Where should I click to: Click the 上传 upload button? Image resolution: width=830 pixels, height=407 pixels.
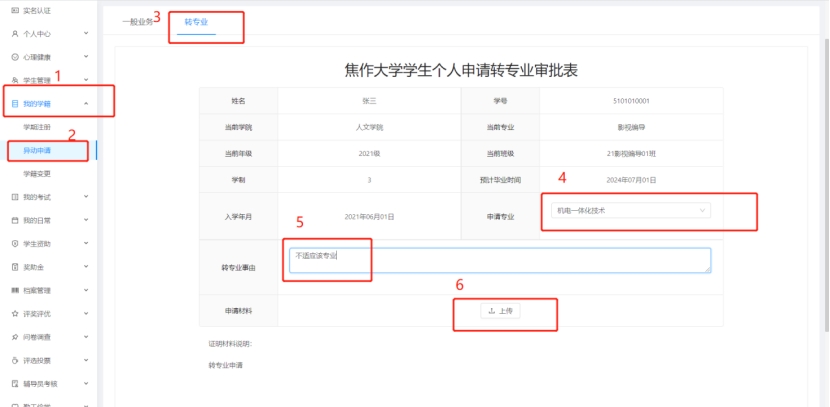click(x=500, y=311)
